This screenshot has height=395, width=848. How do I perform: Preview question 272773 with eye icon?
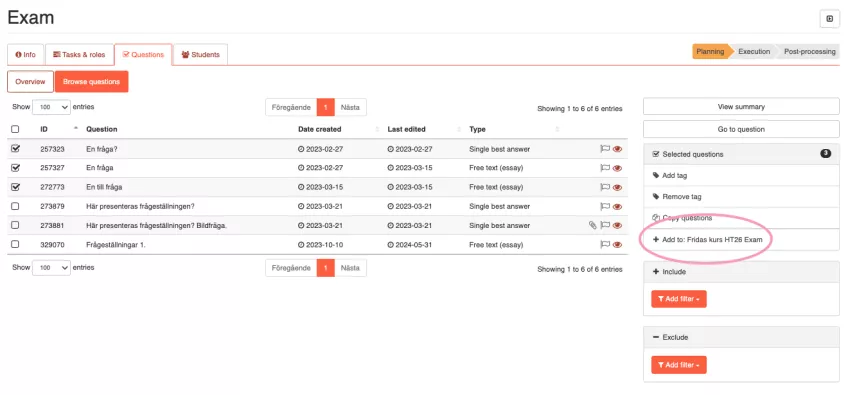click(x=617, y=187)
